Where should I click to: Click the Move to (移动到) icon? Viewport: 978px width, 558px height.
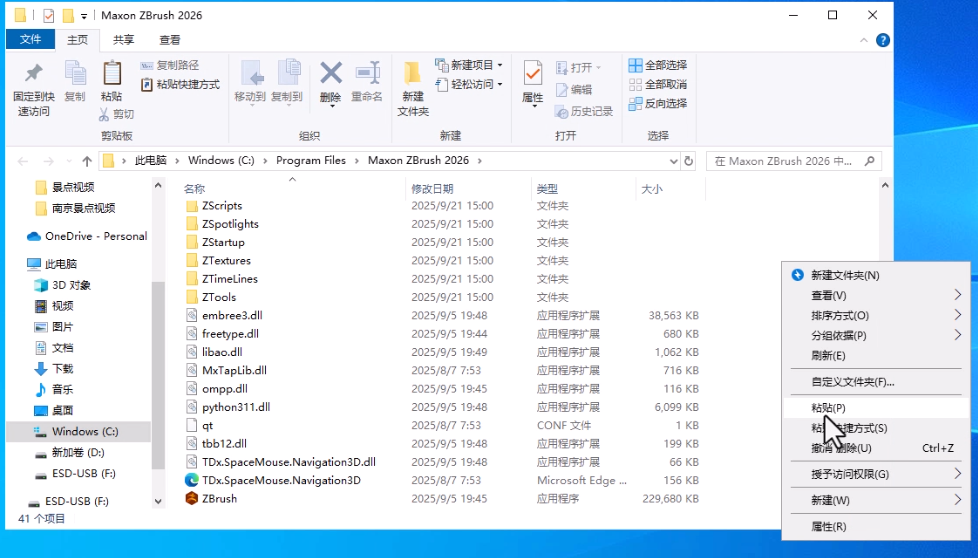251,74
